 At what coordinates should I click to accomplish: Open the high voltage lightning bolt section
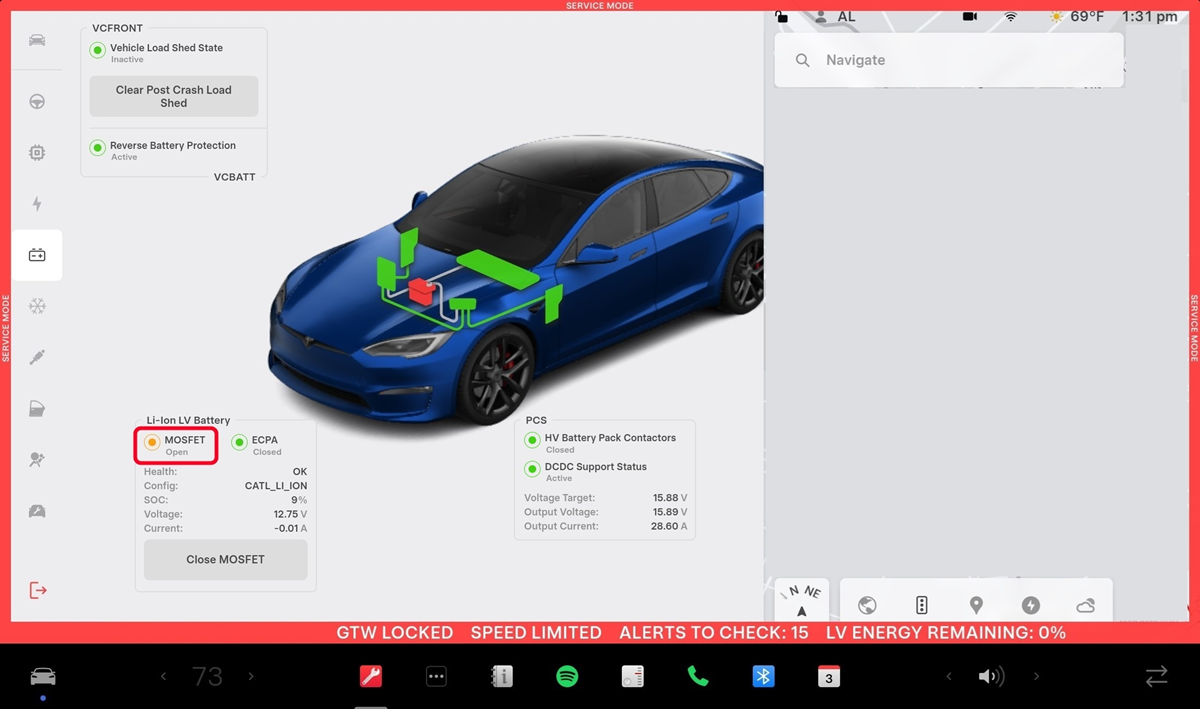click(x=37, y=204)
